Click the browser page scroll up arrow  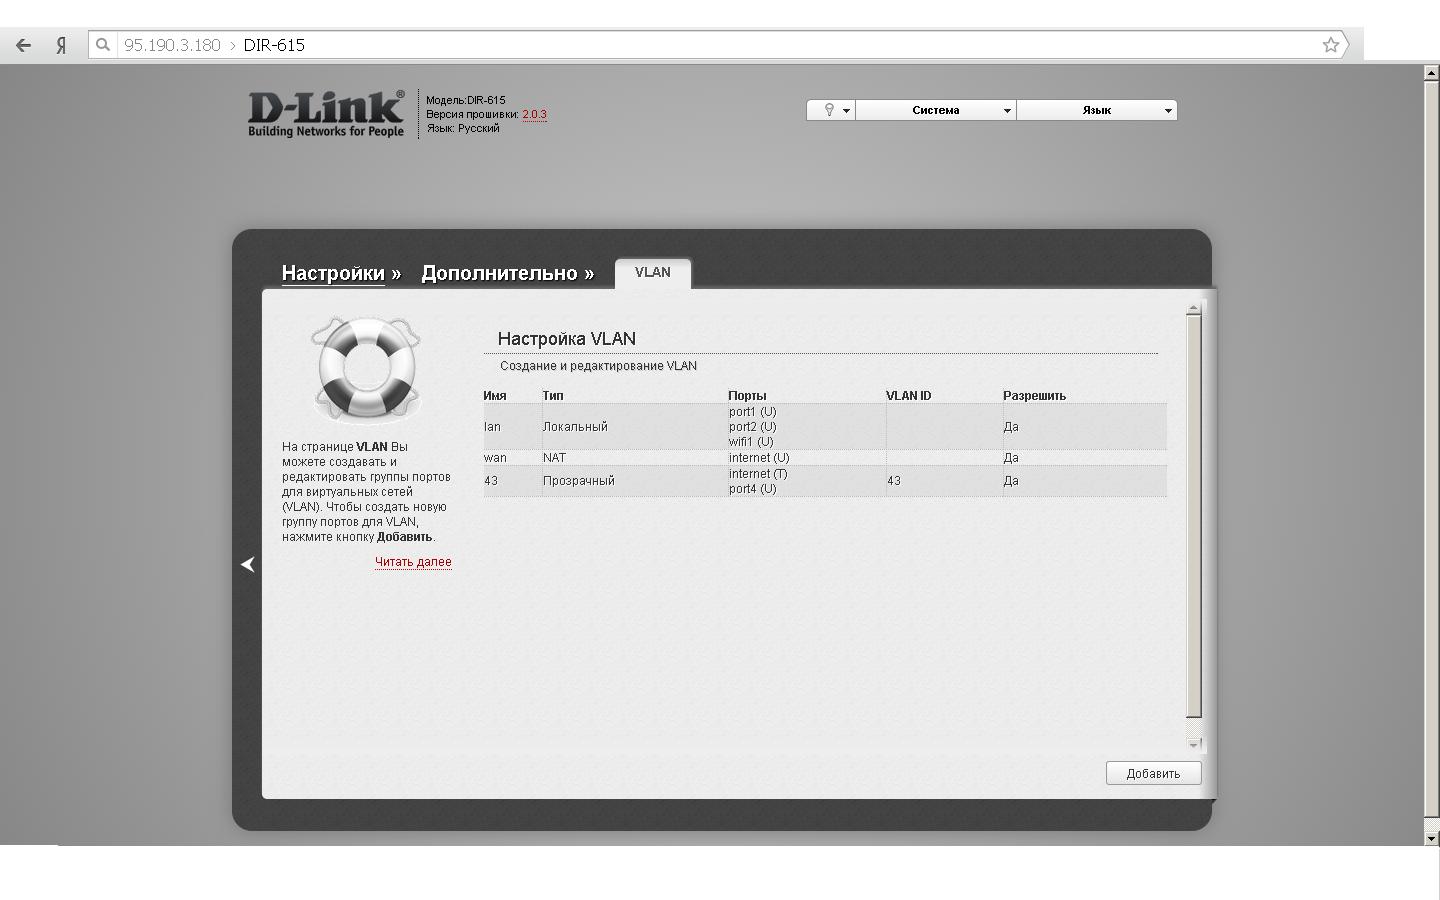pos(1432,73)
